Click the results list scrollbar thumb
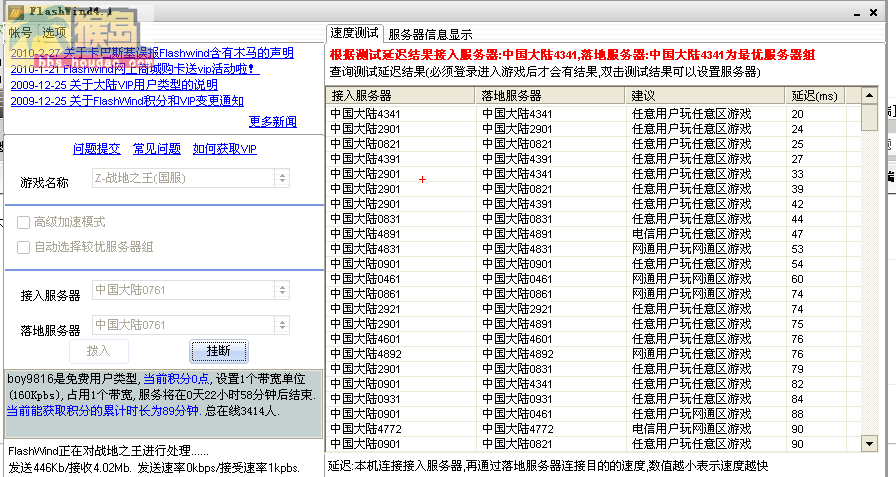 click(869, 118)
